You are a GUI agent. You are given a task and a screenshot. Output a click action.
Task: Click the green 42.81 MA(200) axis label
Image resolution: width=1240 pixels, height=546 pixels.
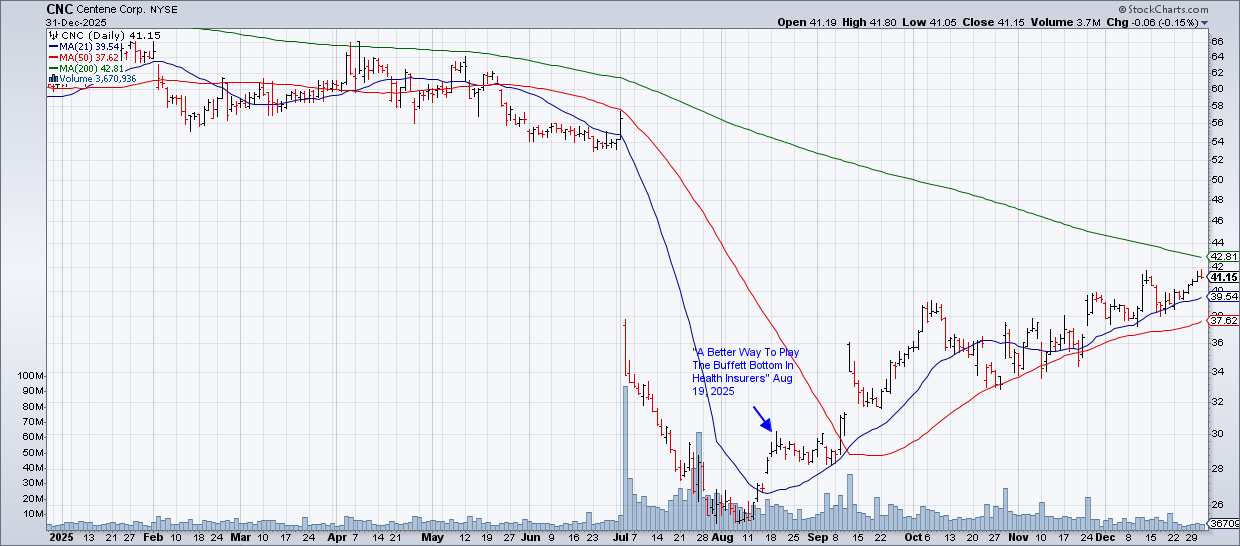point(1224,257)
